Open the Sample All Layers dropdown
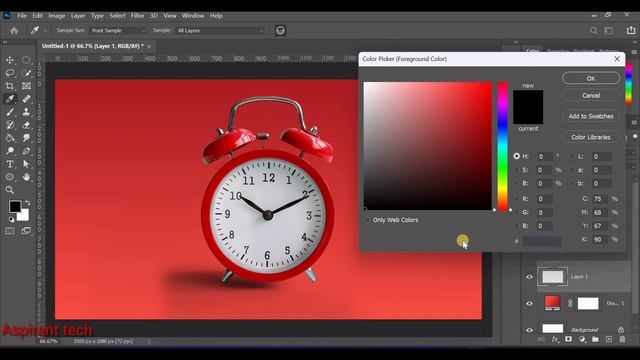Viewport: 640px width, 360px height. (220, 31)
